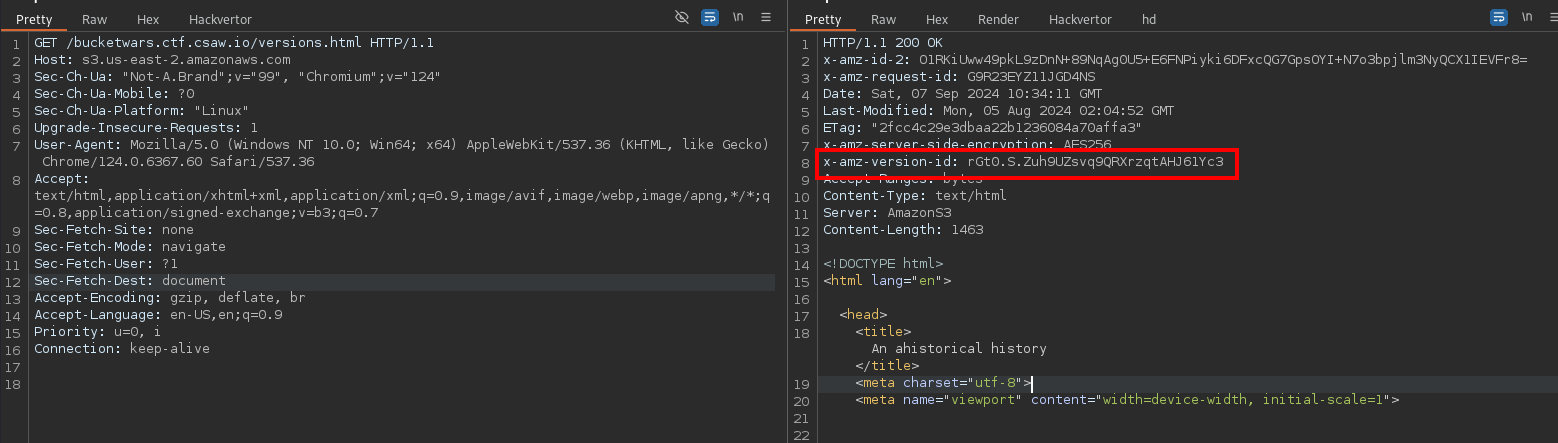Click the ETag response header value
Image resolution: width=1558 pixels, height=443 pixels.
1007,128
